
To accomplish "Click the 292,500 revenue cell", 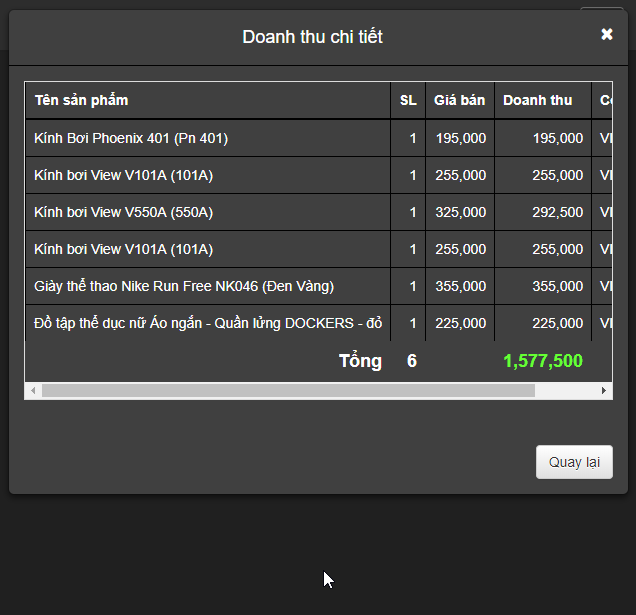I will point(558,212).
